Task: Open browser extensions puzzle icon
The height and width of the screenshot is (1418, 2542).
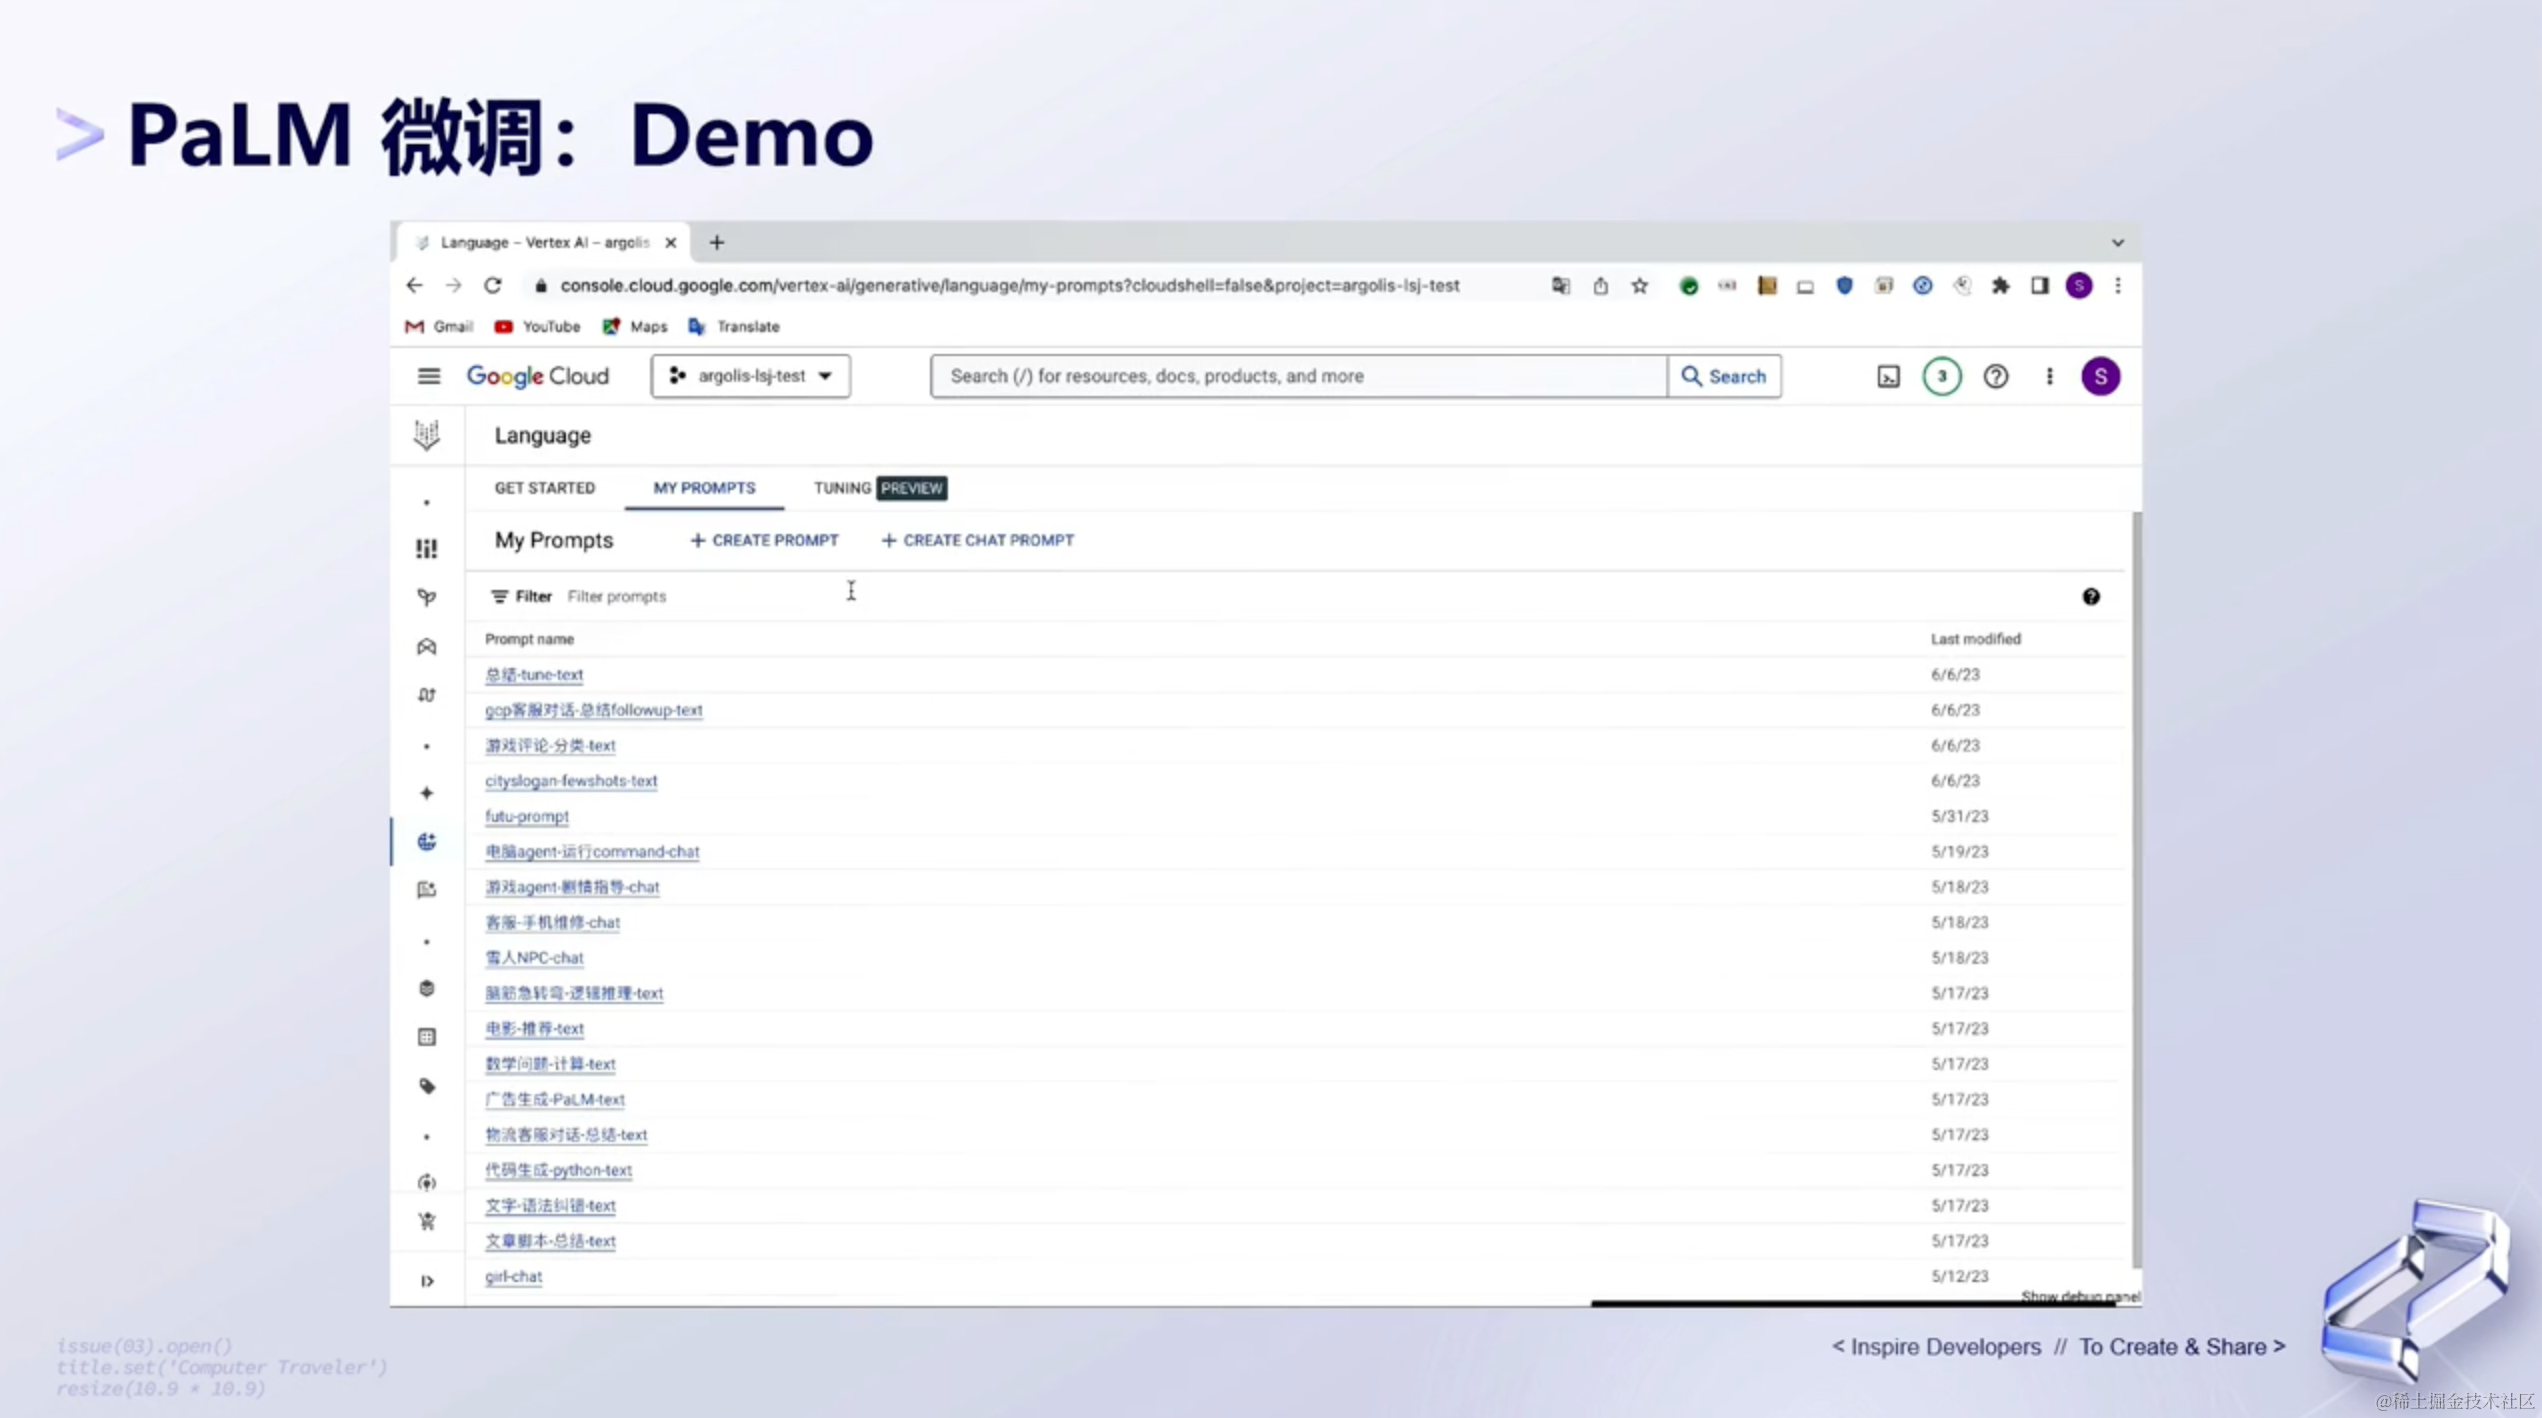Action: pyautogui.click(x=2000, y=286)
